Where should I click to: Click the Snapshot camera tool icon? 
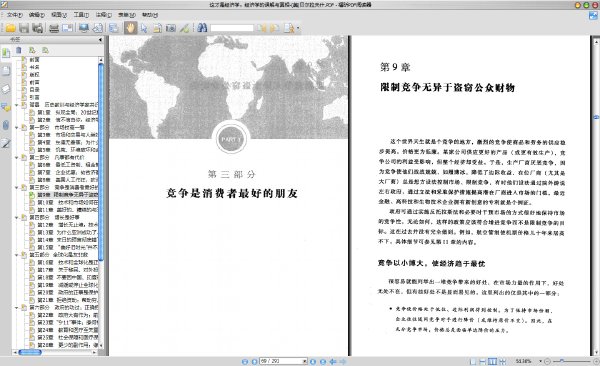[x=171, y=28]
